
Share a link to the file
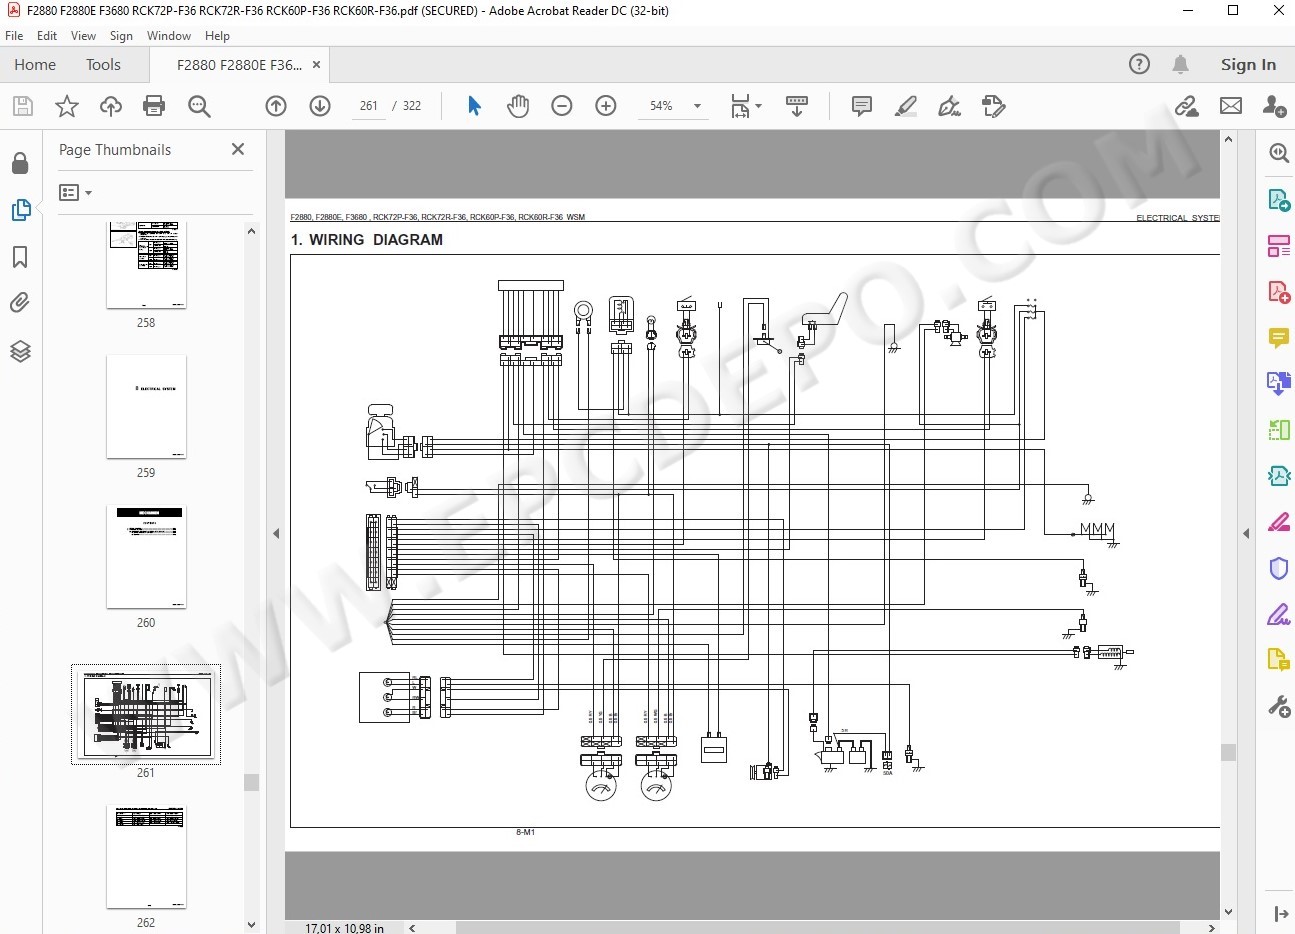click(1187, 106)
